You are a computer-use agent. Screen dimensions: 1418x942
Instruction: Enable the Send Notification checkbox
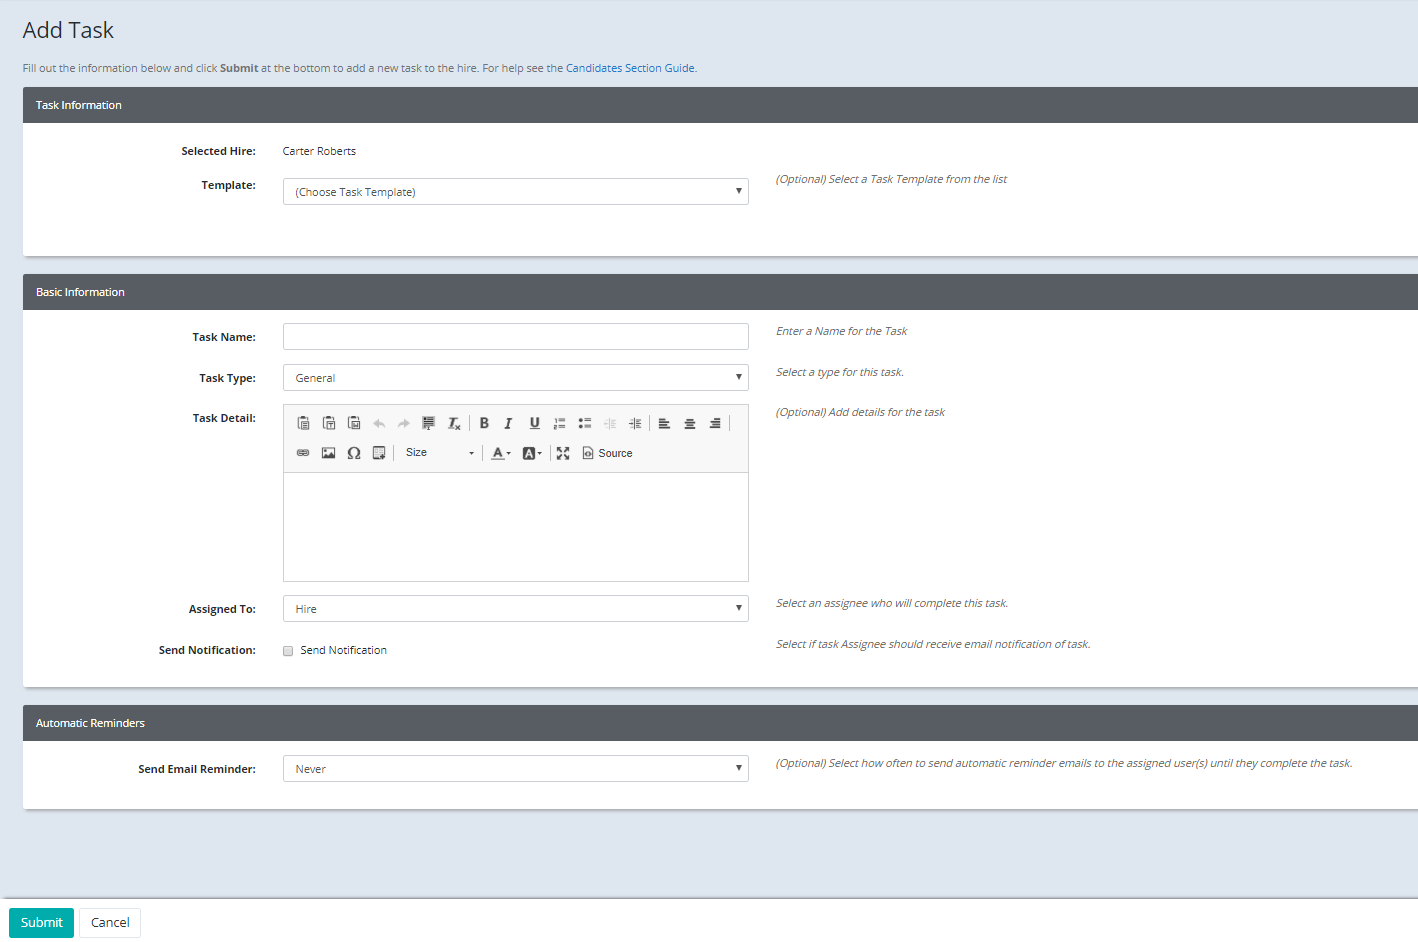pyautogui.click(x=288, y=650)
